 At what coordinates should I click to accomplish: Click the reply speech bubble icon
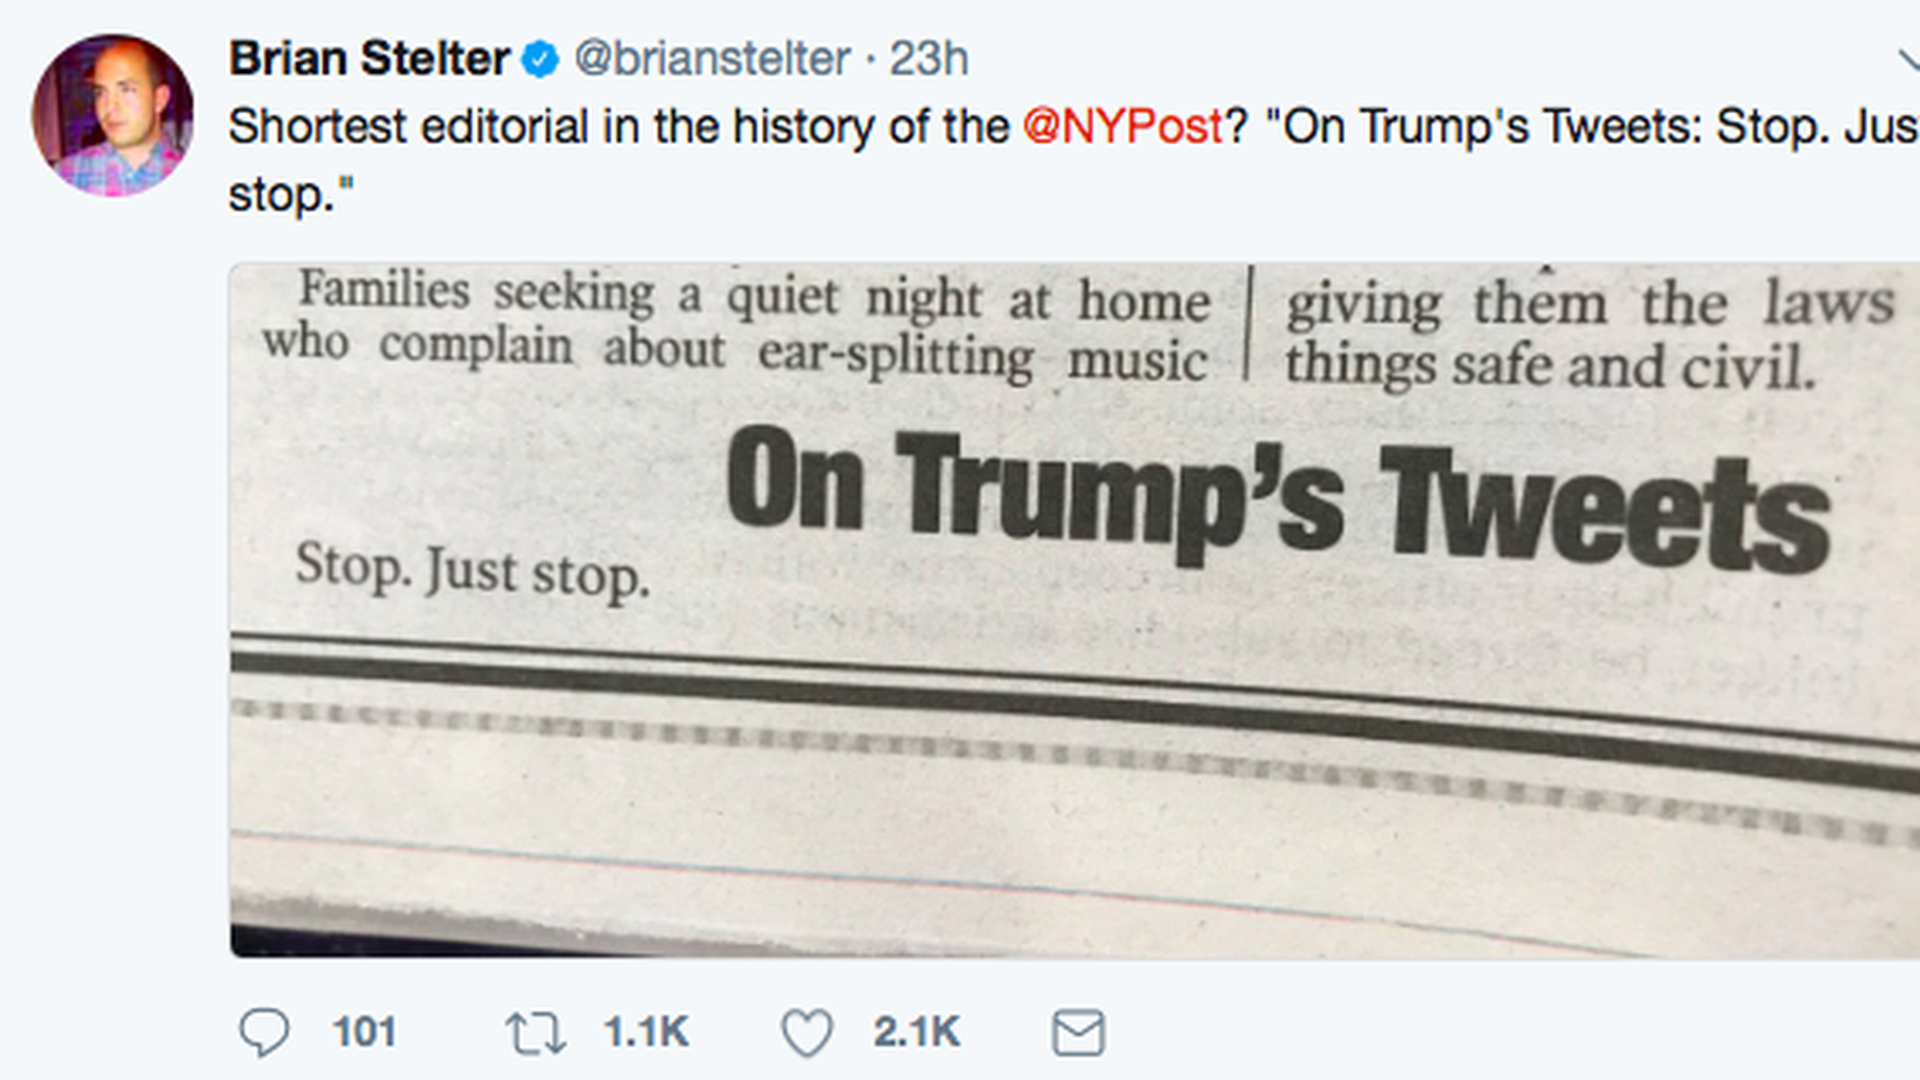[264, 1032]
